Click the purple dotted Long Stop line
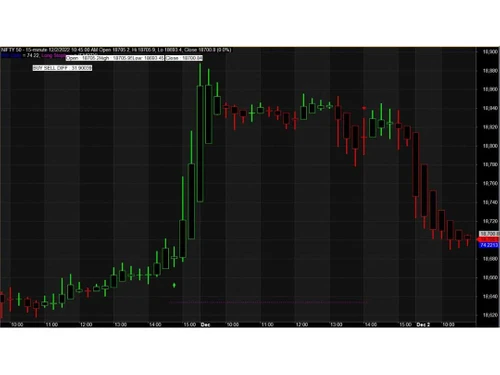Image resolution: width=500 pixels, height=375 pixels. click(268, 302)
